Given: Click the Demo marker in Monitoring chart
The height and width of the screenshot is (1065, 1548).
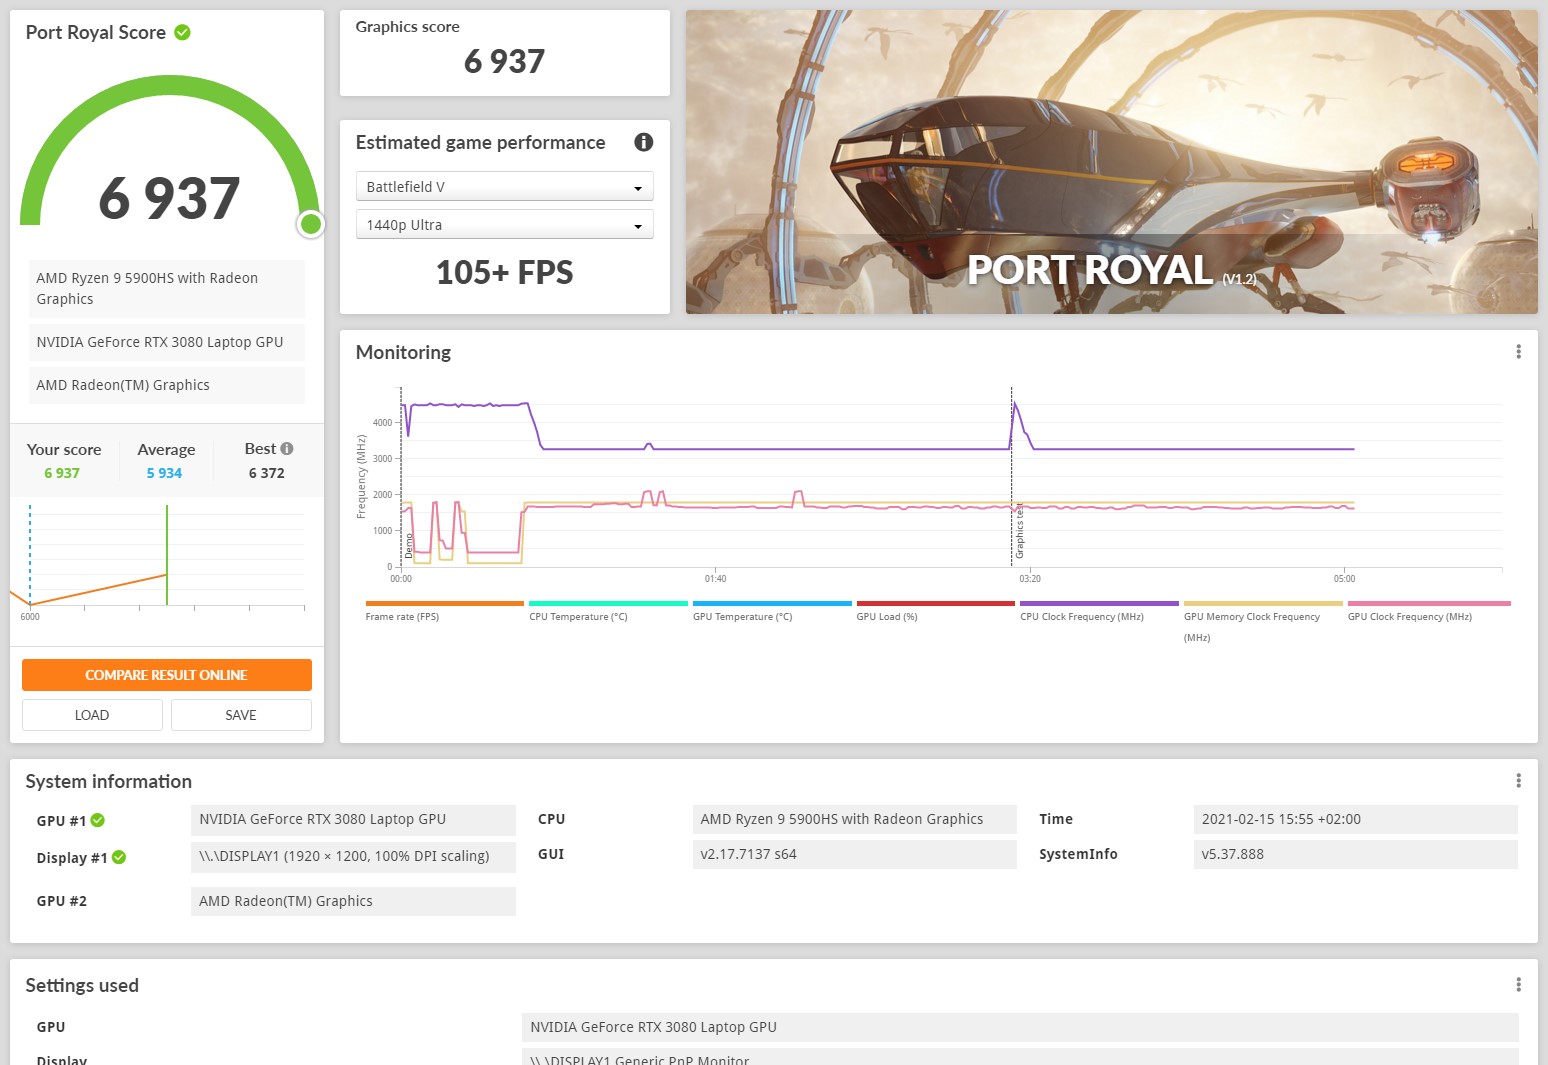Looking at the screenshot, I should (409, 546).
